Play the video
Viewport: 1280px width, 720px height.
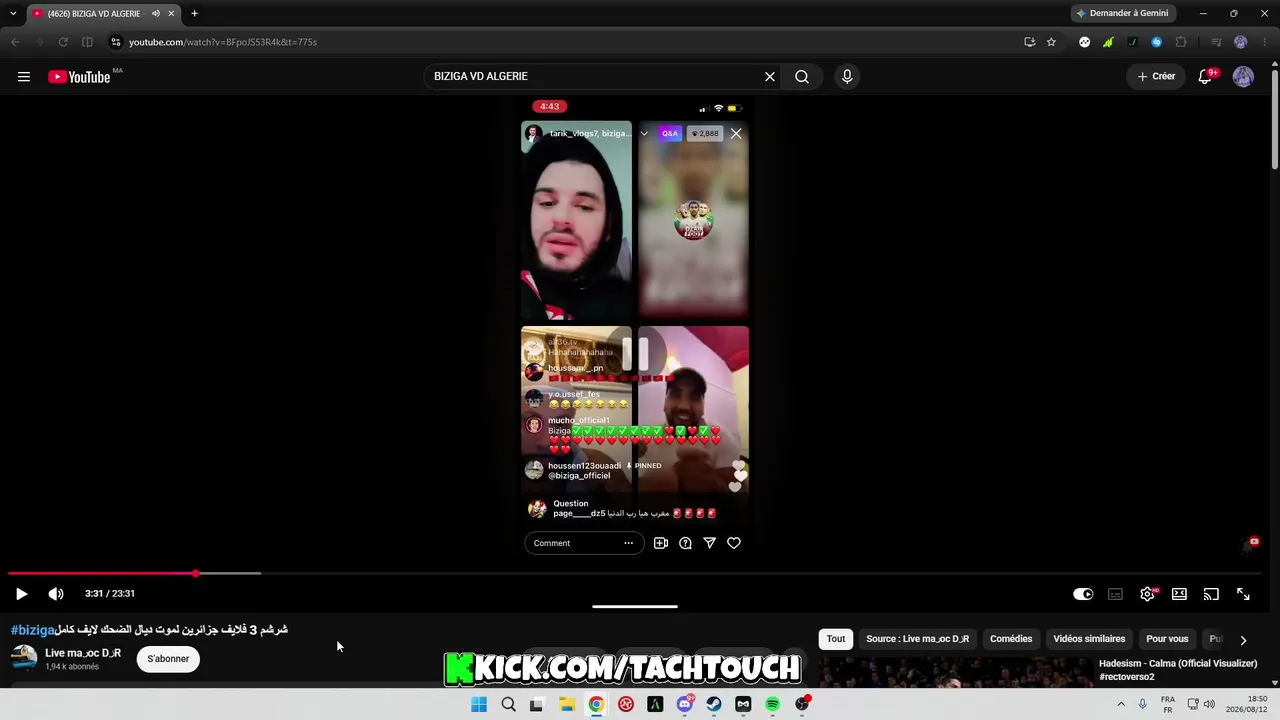pos(21,594)
